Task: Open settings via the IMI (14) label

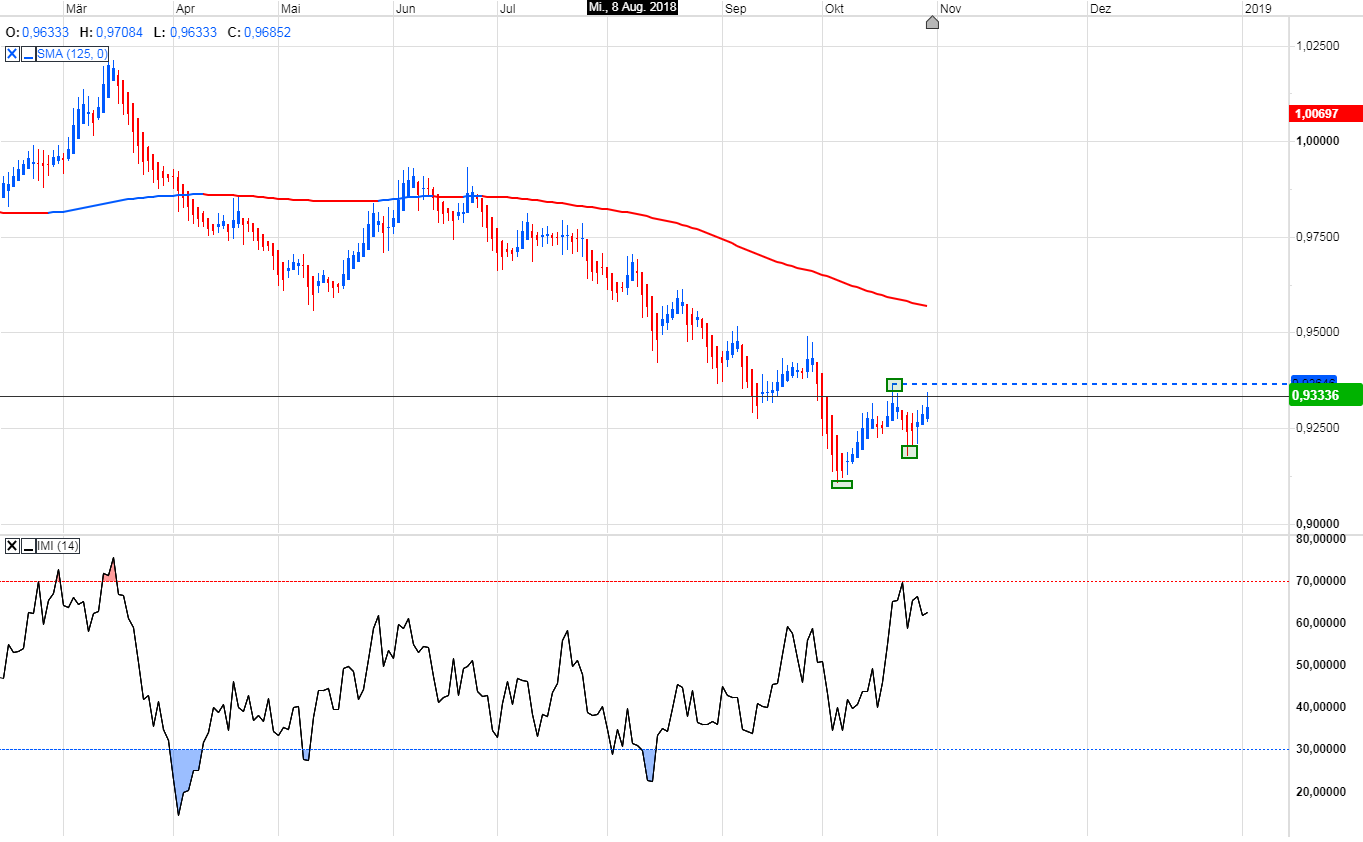Action: click(x=58, y=546)
